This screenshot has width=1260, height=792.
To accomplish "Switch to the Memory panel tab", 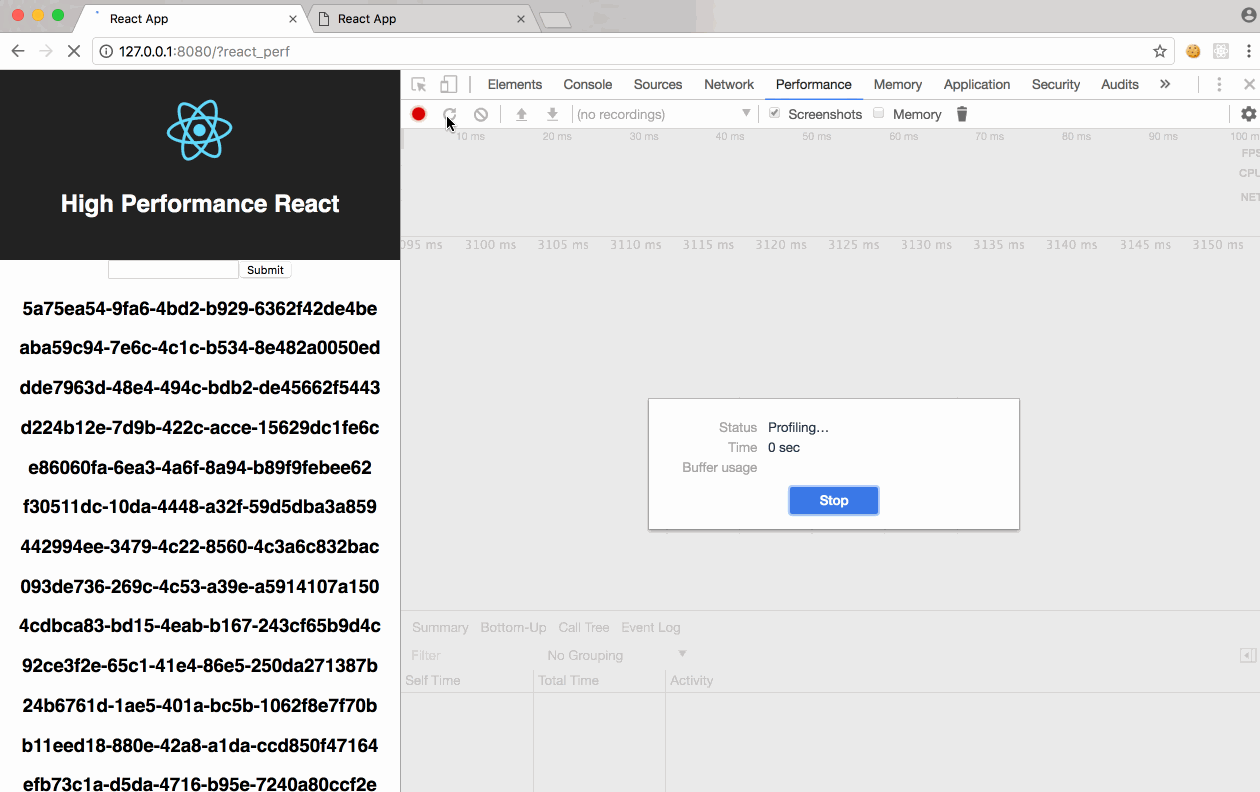I will pyautogui.click(x=898, y=85).
